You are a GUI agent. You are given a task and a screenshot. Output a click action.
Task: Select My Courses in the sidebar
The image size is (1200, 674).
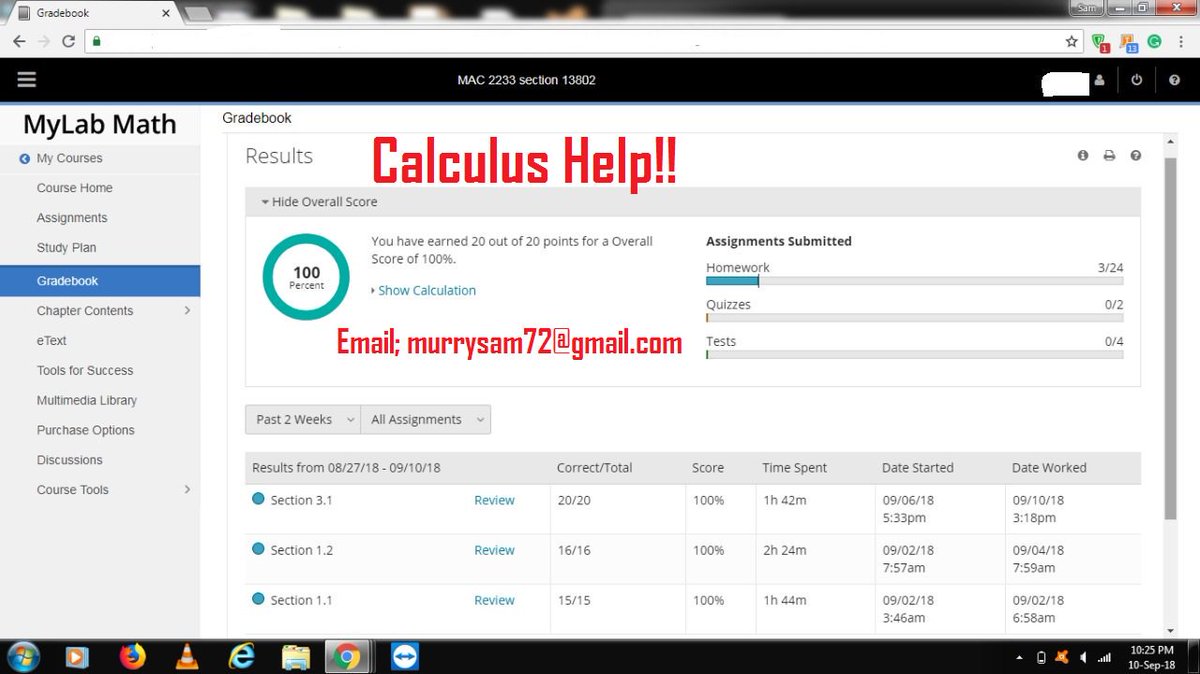coord(69,158)
